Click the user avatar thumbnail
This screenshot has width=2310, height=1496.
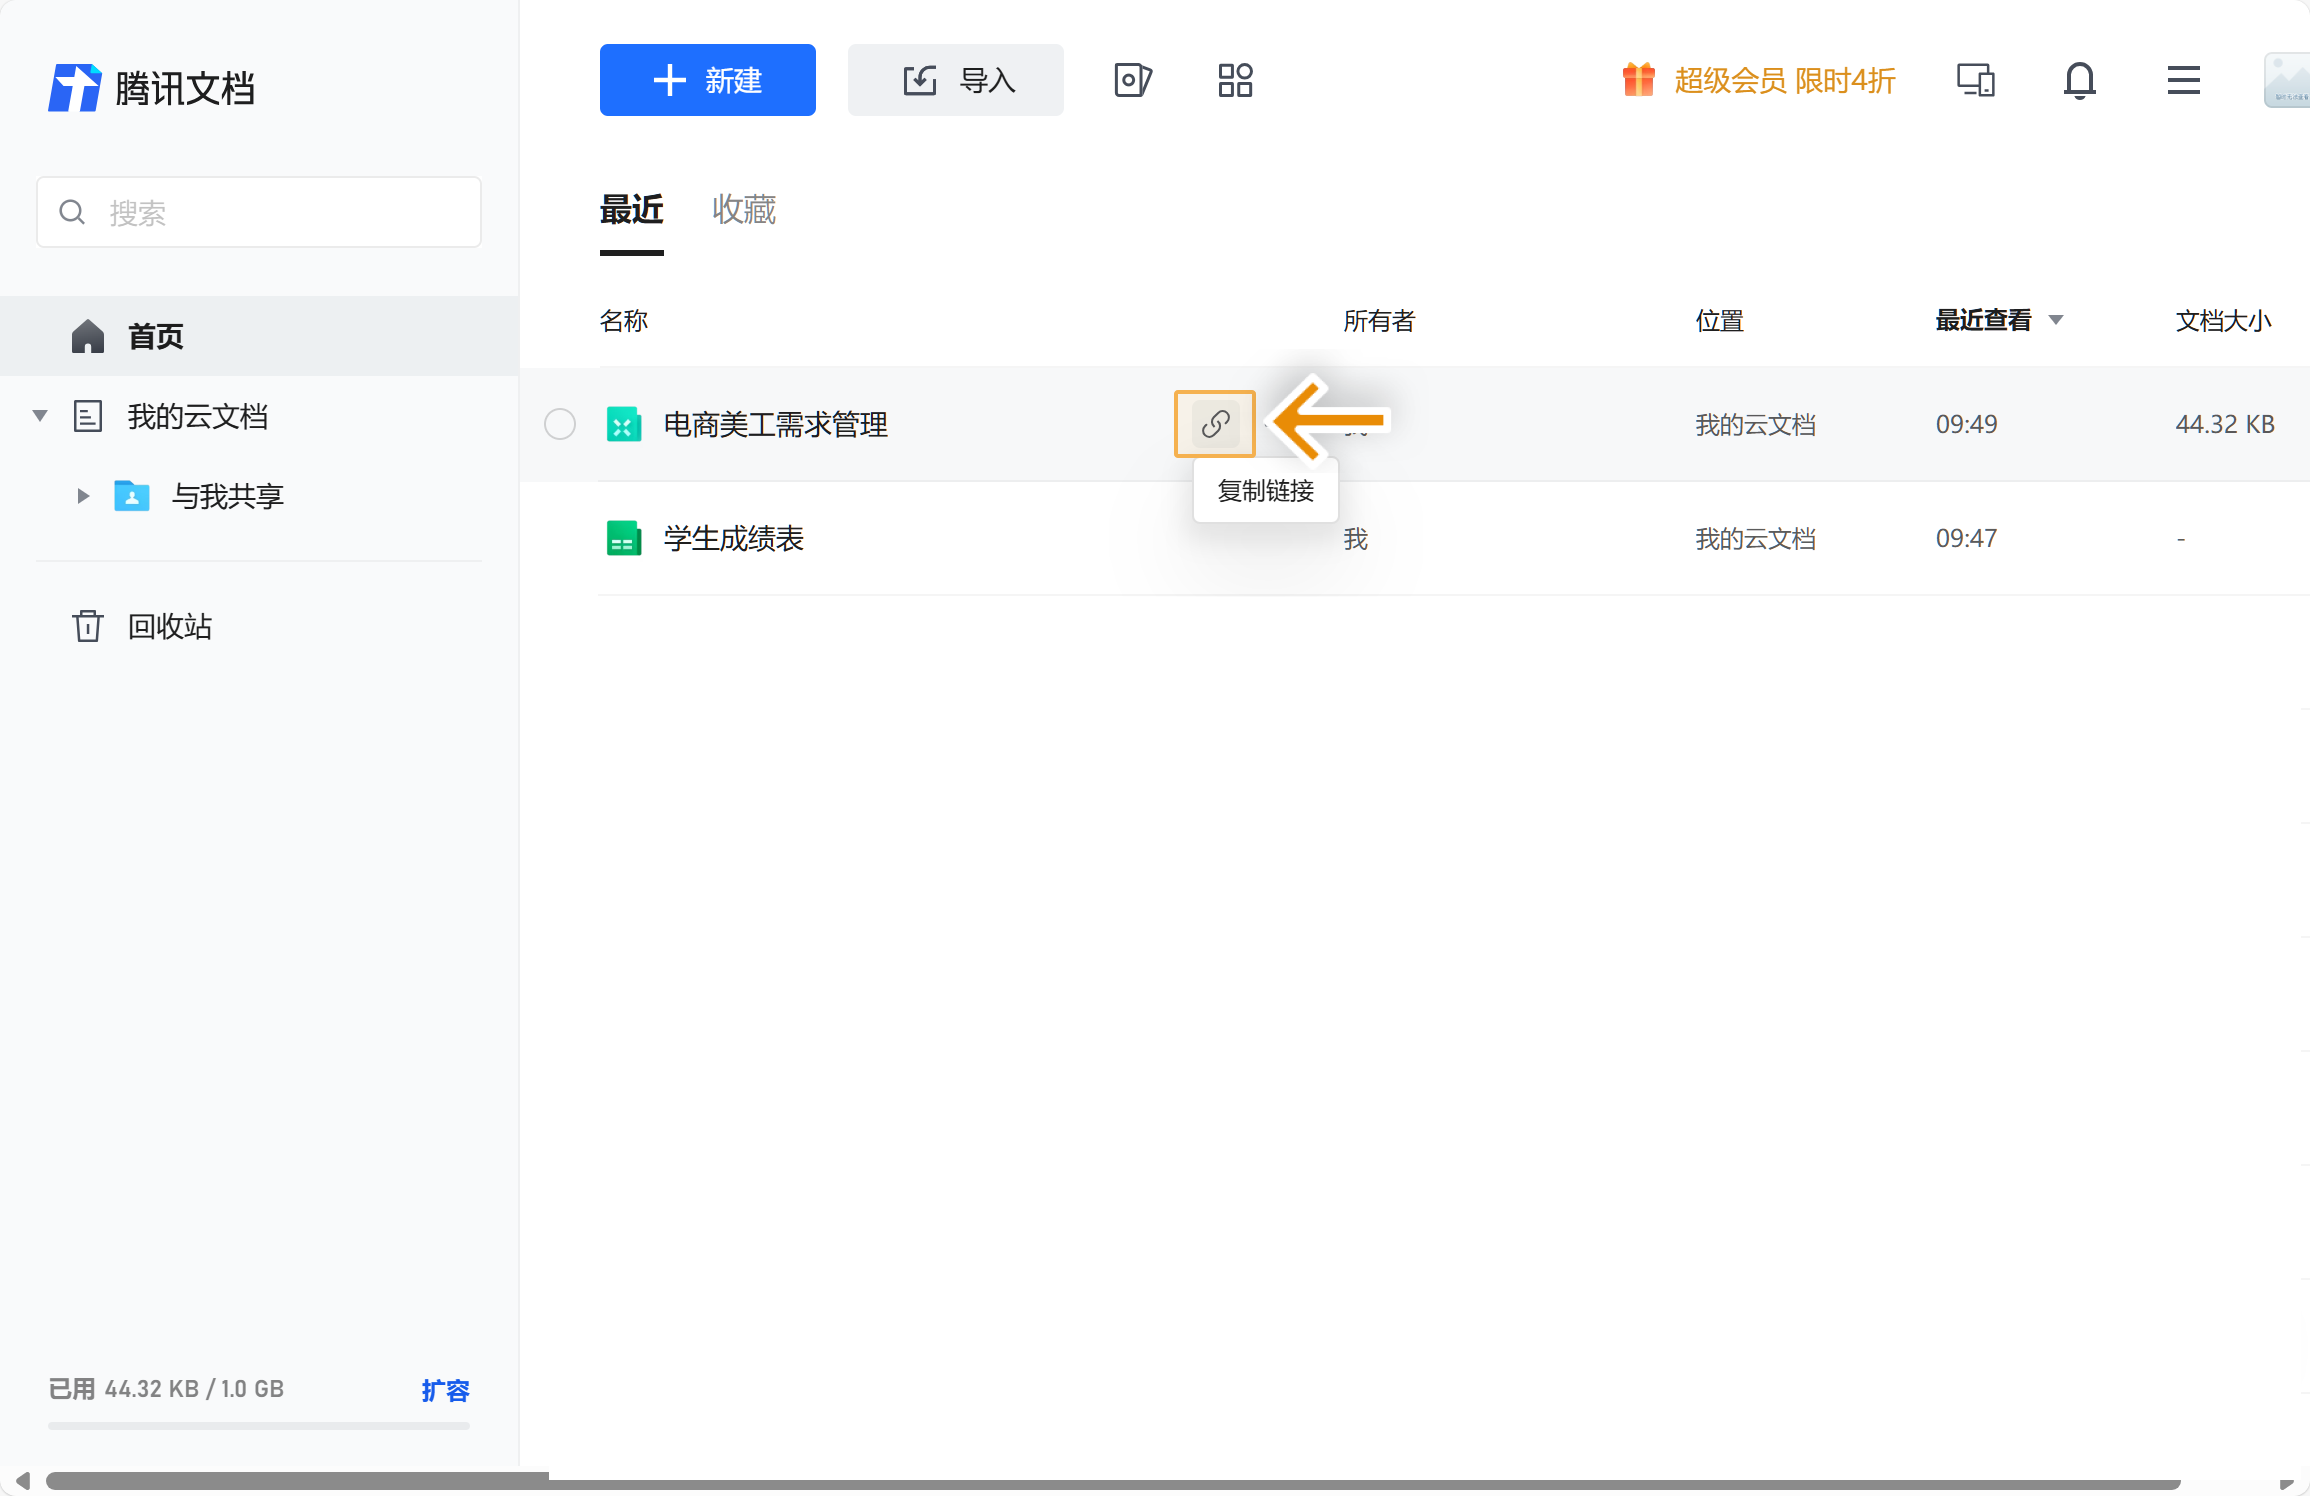(2288, 80)
